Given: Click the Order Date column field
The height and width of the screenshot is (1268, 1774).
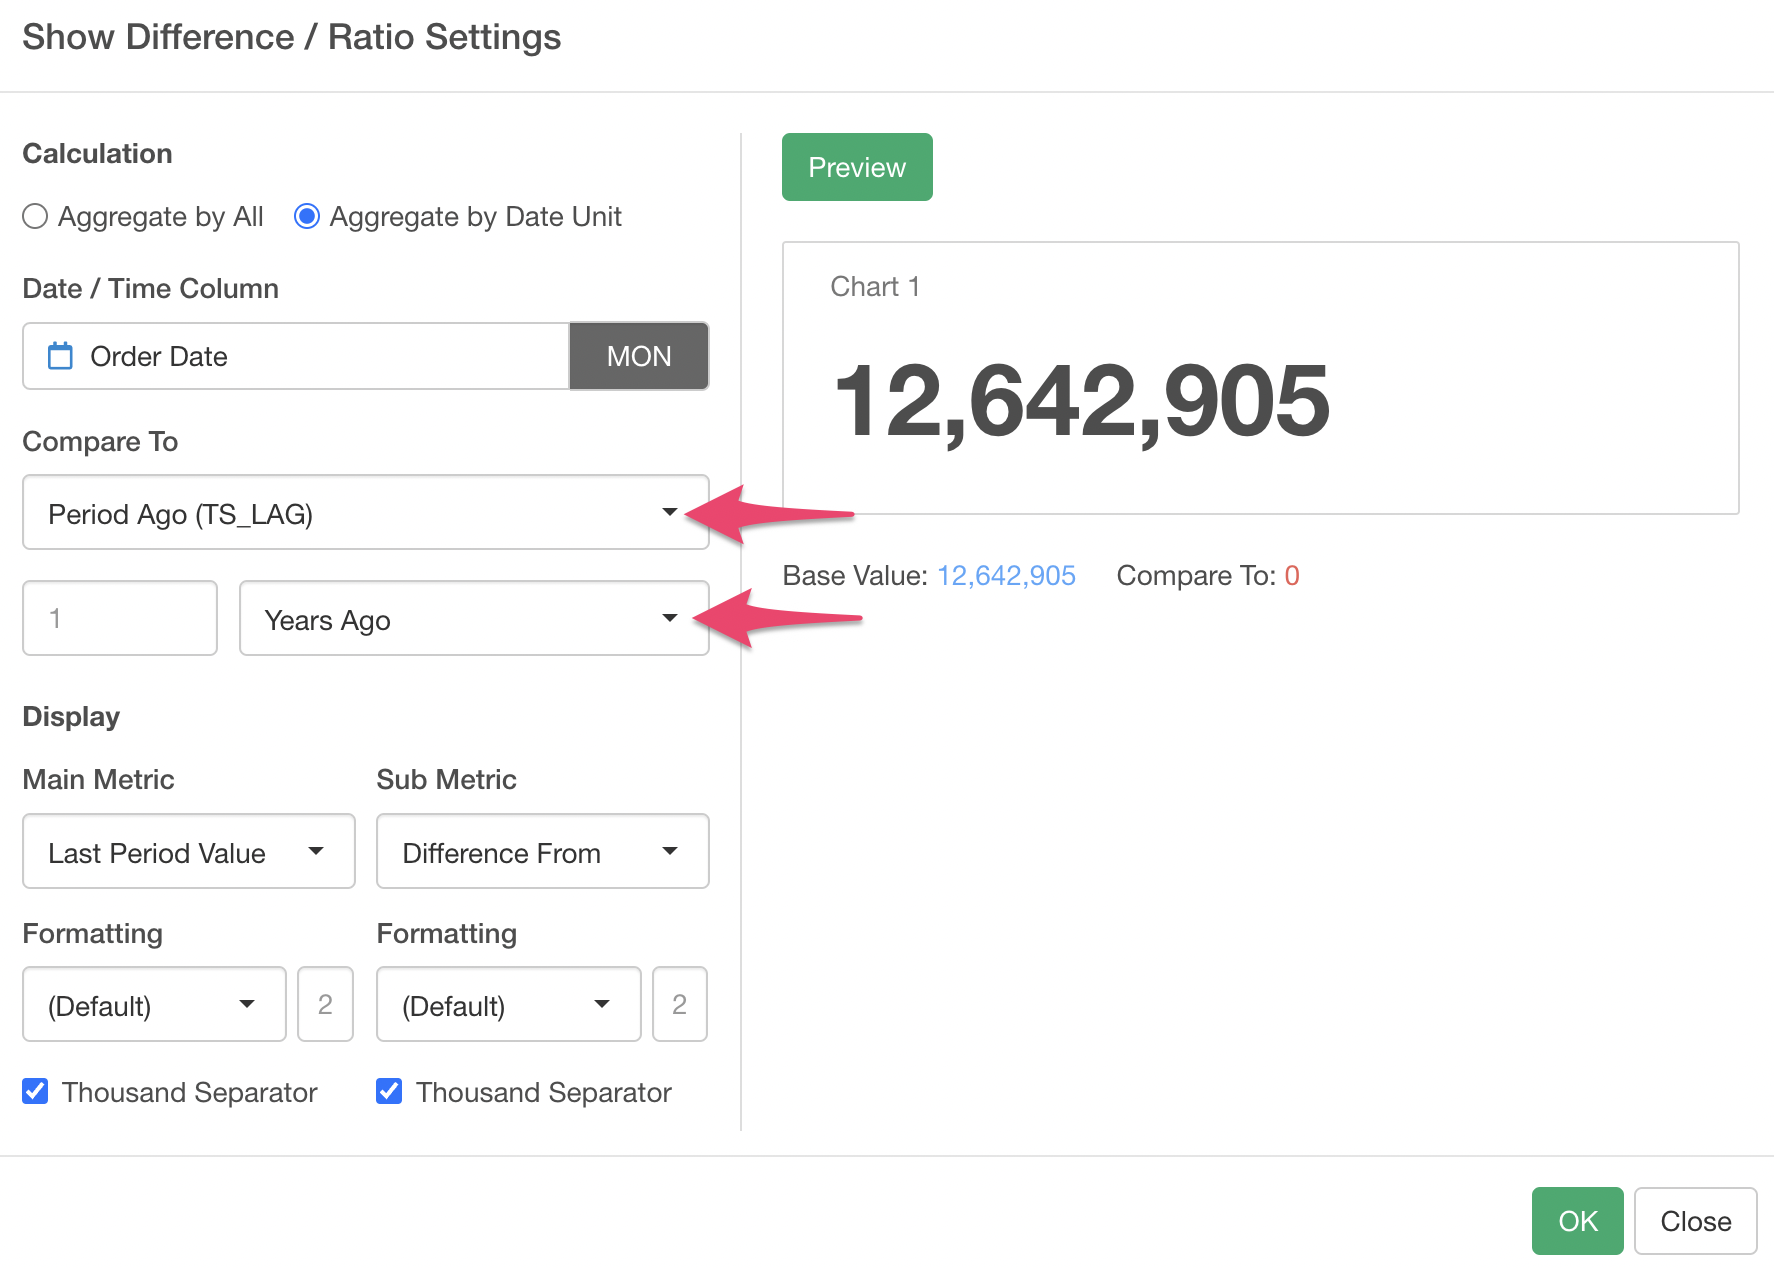Looking at the screenshot, I should [300, 356].
